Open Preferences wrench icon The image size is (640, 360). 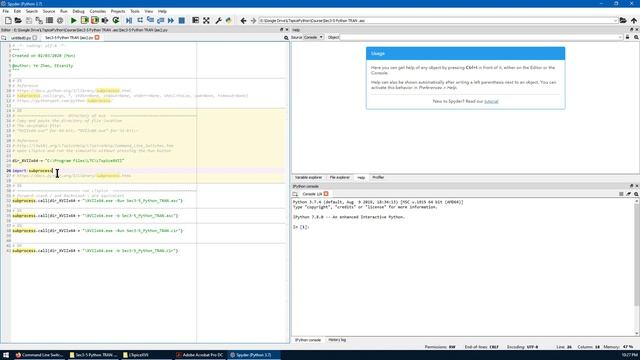[x=218, y=20]
